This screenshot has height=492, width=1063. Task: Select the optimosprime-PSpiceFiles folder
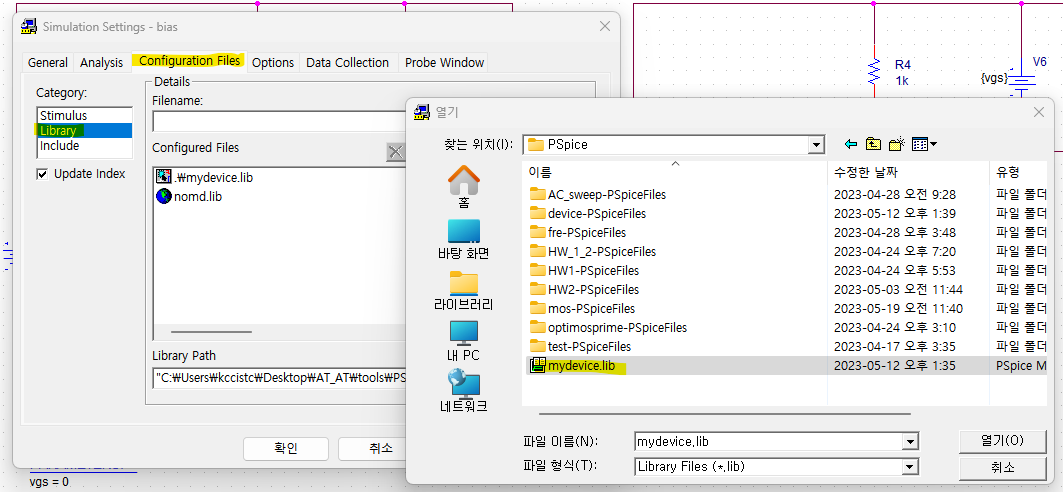coord(607,327)
